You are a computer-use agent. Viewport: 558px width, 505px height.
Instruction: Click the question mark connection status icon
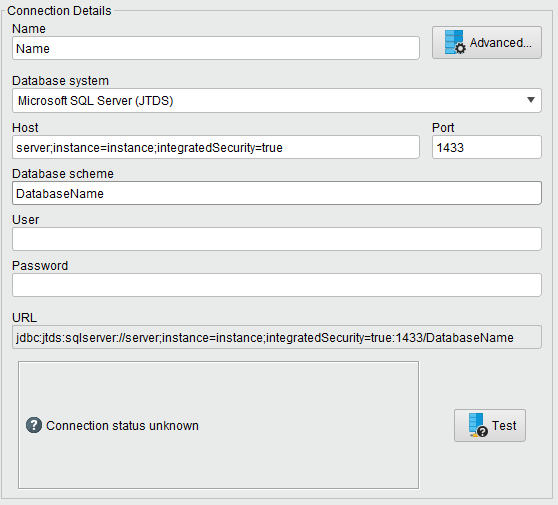[x=34, y=425]
